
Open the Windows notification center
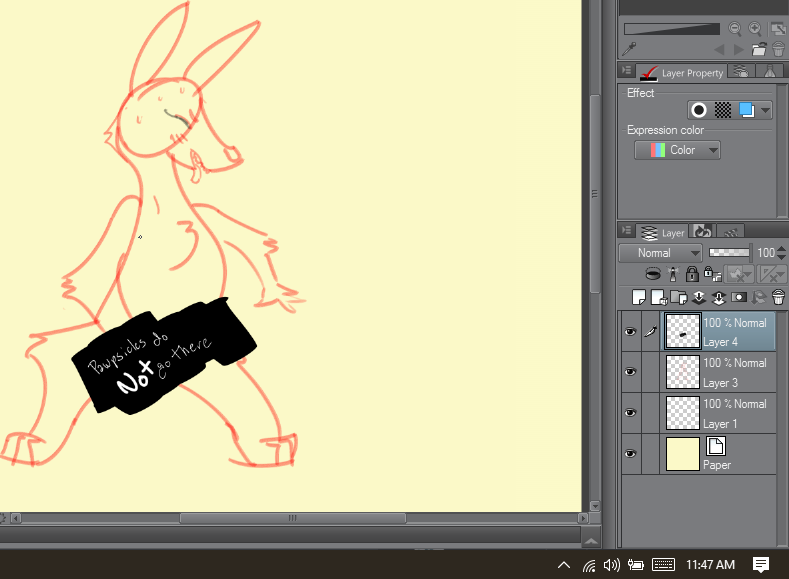tap(760, 564)
